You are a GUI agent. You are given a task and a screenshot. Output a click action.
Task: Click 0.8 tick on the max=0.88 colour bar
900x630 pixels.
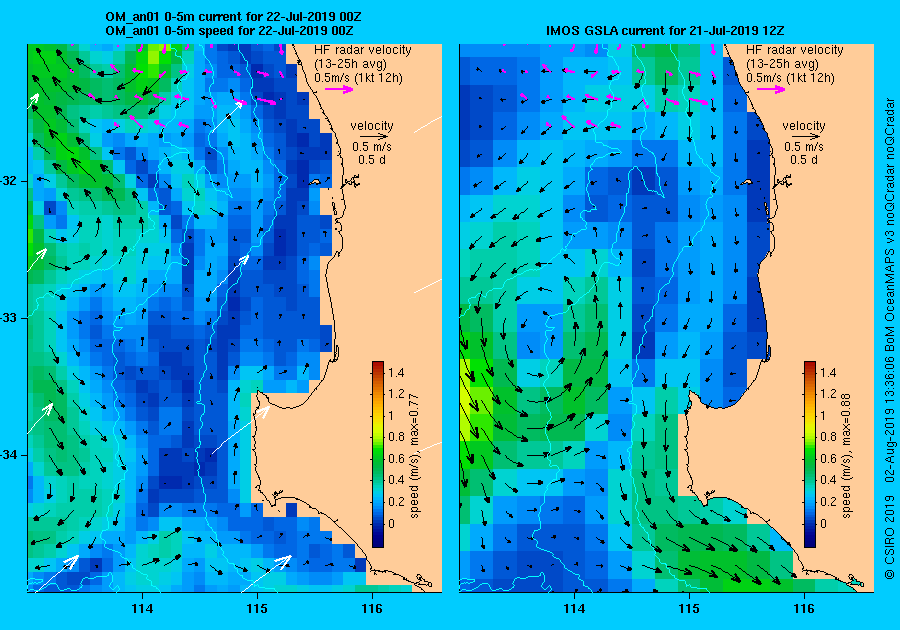point(828,437)
